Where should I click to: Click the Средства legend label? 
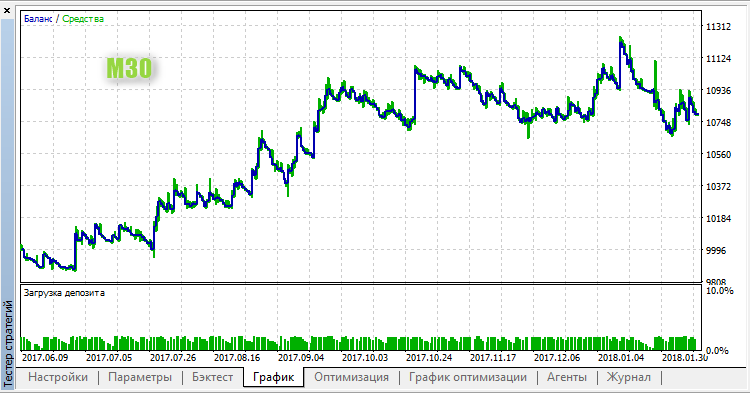point(83,19)
